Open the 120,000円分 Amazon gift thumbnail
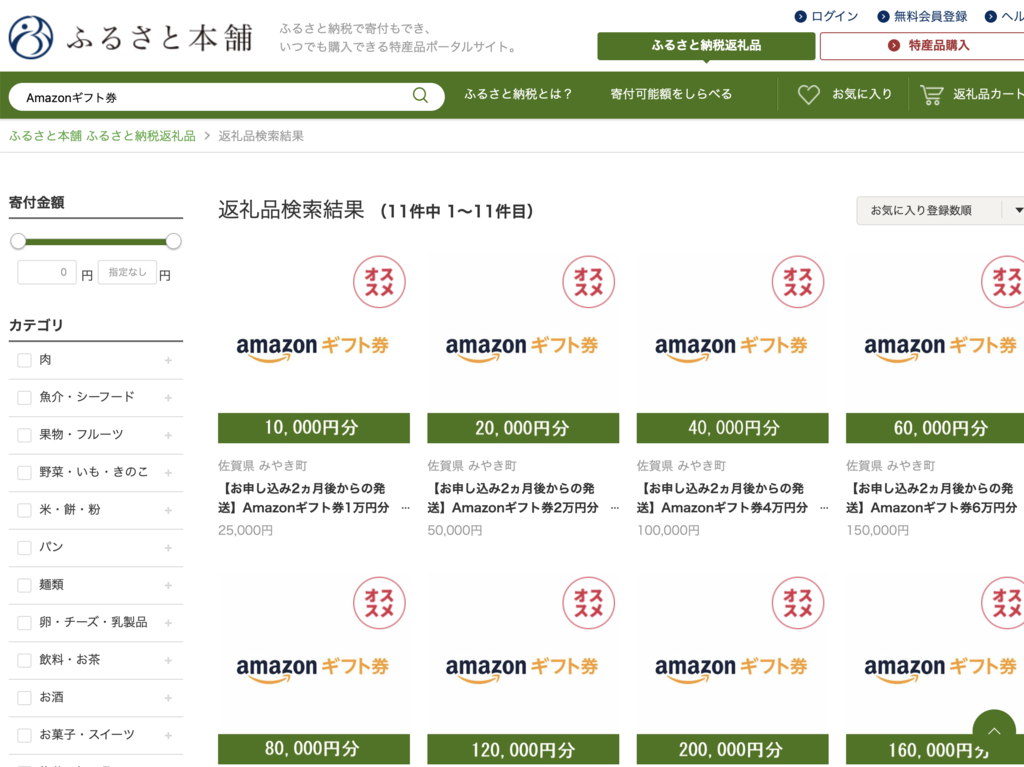Screen dimensions: 1024x767 point(523,668)
